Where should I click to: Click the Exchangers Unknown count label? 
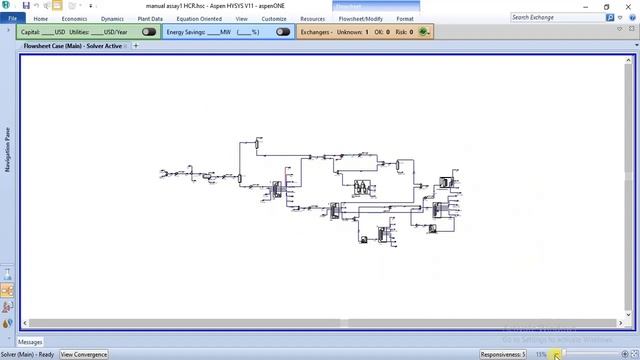(353, 32)
